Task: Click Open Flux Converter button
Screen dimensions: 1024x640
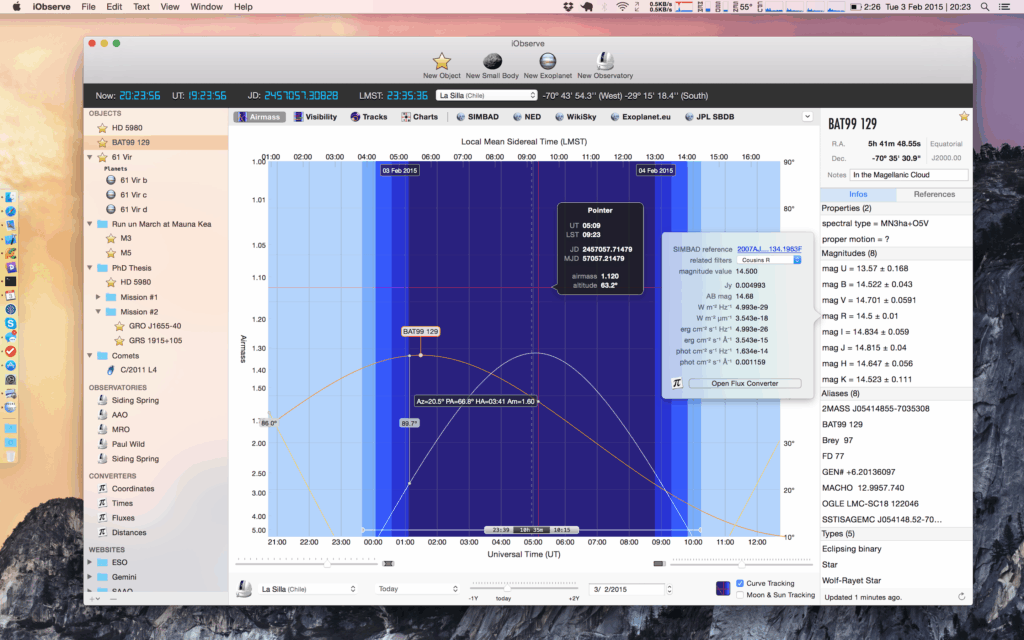Action: pyautogui.click(x=744, y=383)
